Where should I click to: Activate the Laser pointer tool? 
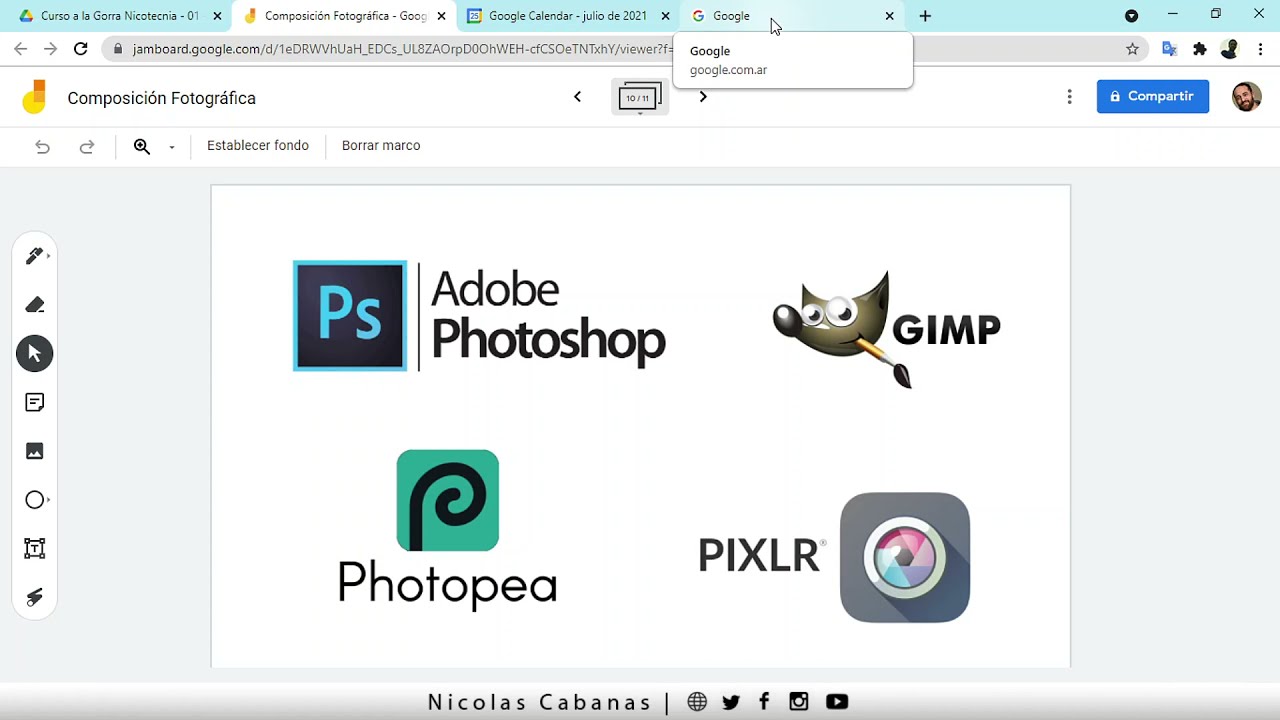35,597
